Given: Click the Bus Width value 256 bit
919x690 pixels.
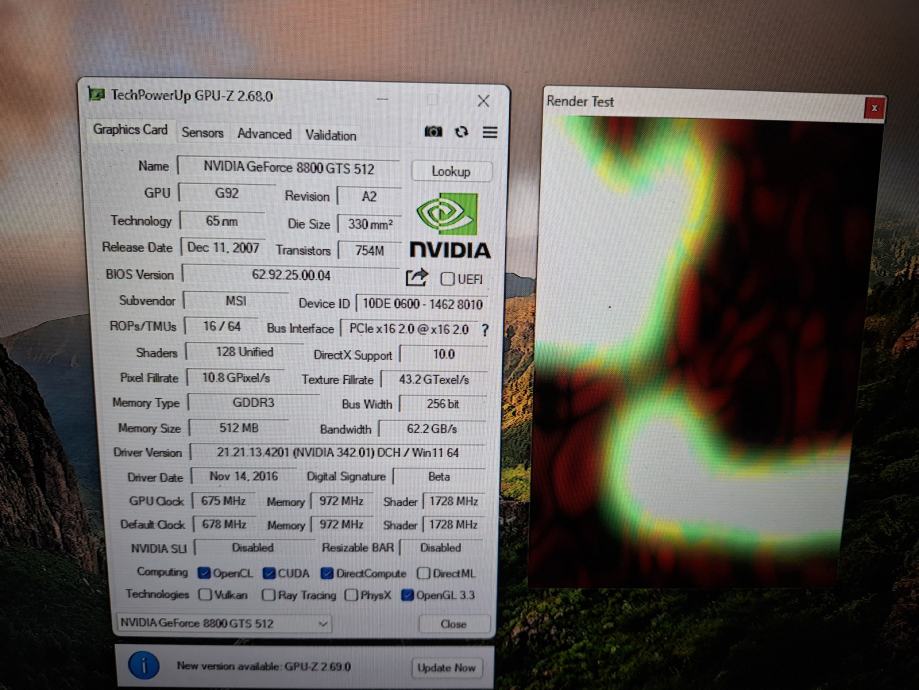Looking at the screenshot, I should (443, 404).
